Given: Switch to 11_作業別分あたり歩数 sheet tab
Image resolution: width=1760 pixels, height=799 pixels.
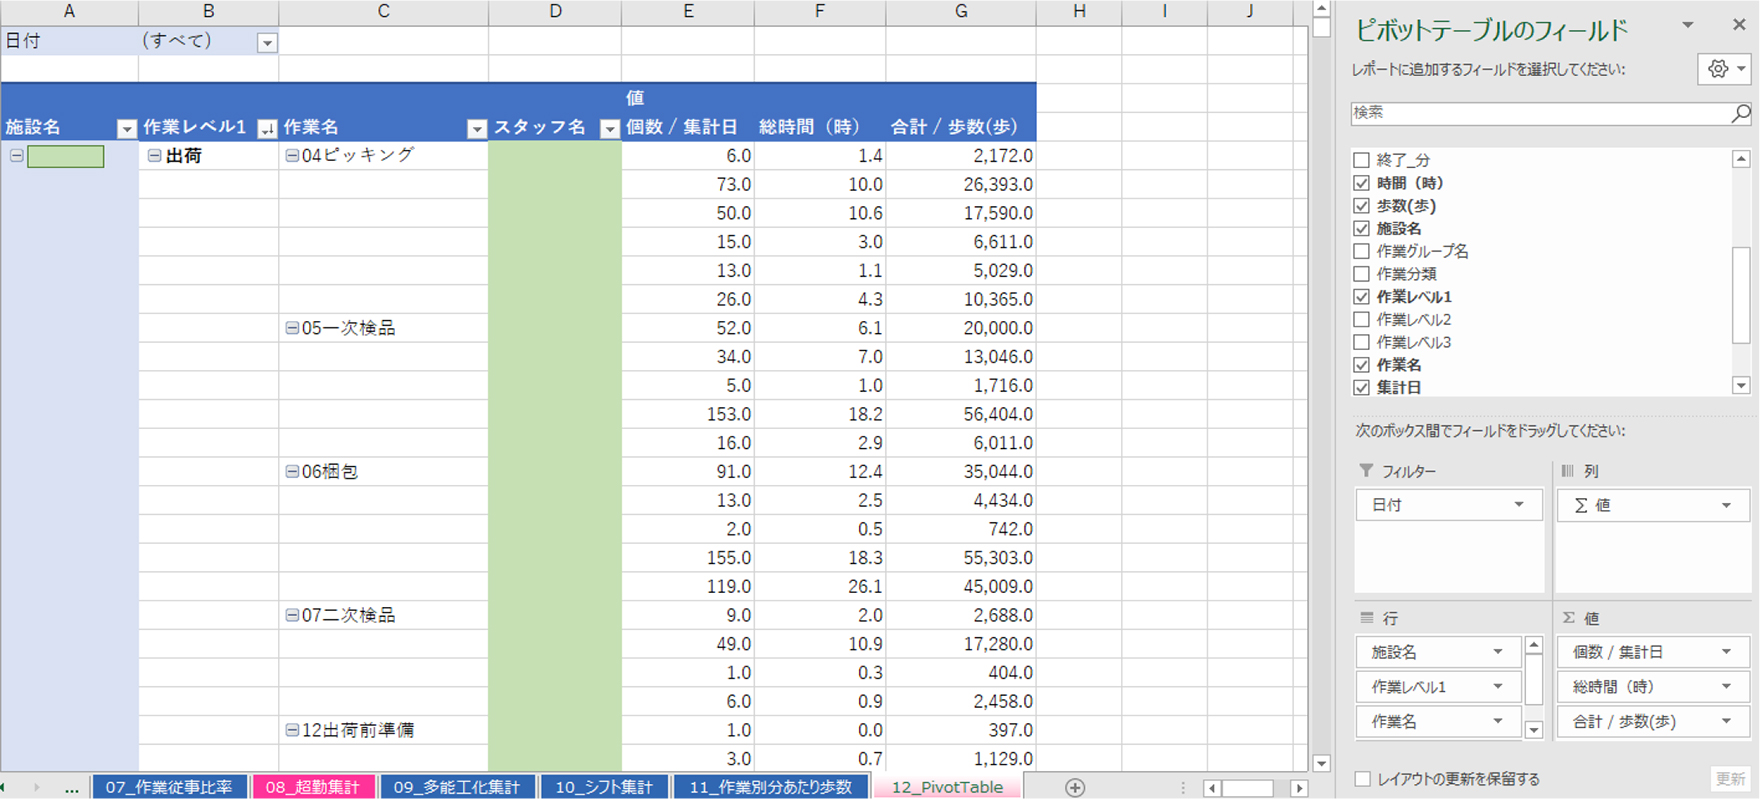Looking at the screenshot, I should pyautogui.click(x=770, y=787).
